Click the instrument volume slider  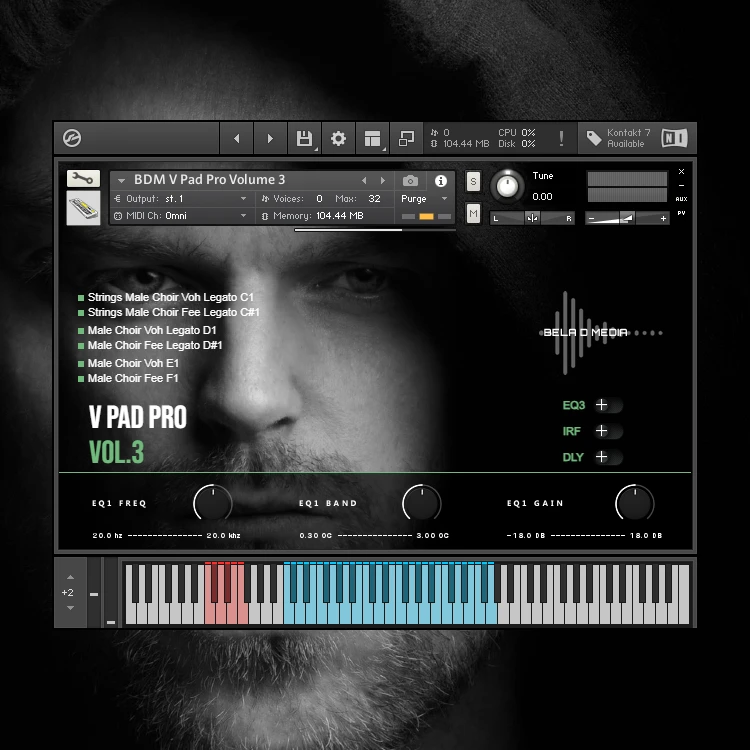click(x=627, y=218)
